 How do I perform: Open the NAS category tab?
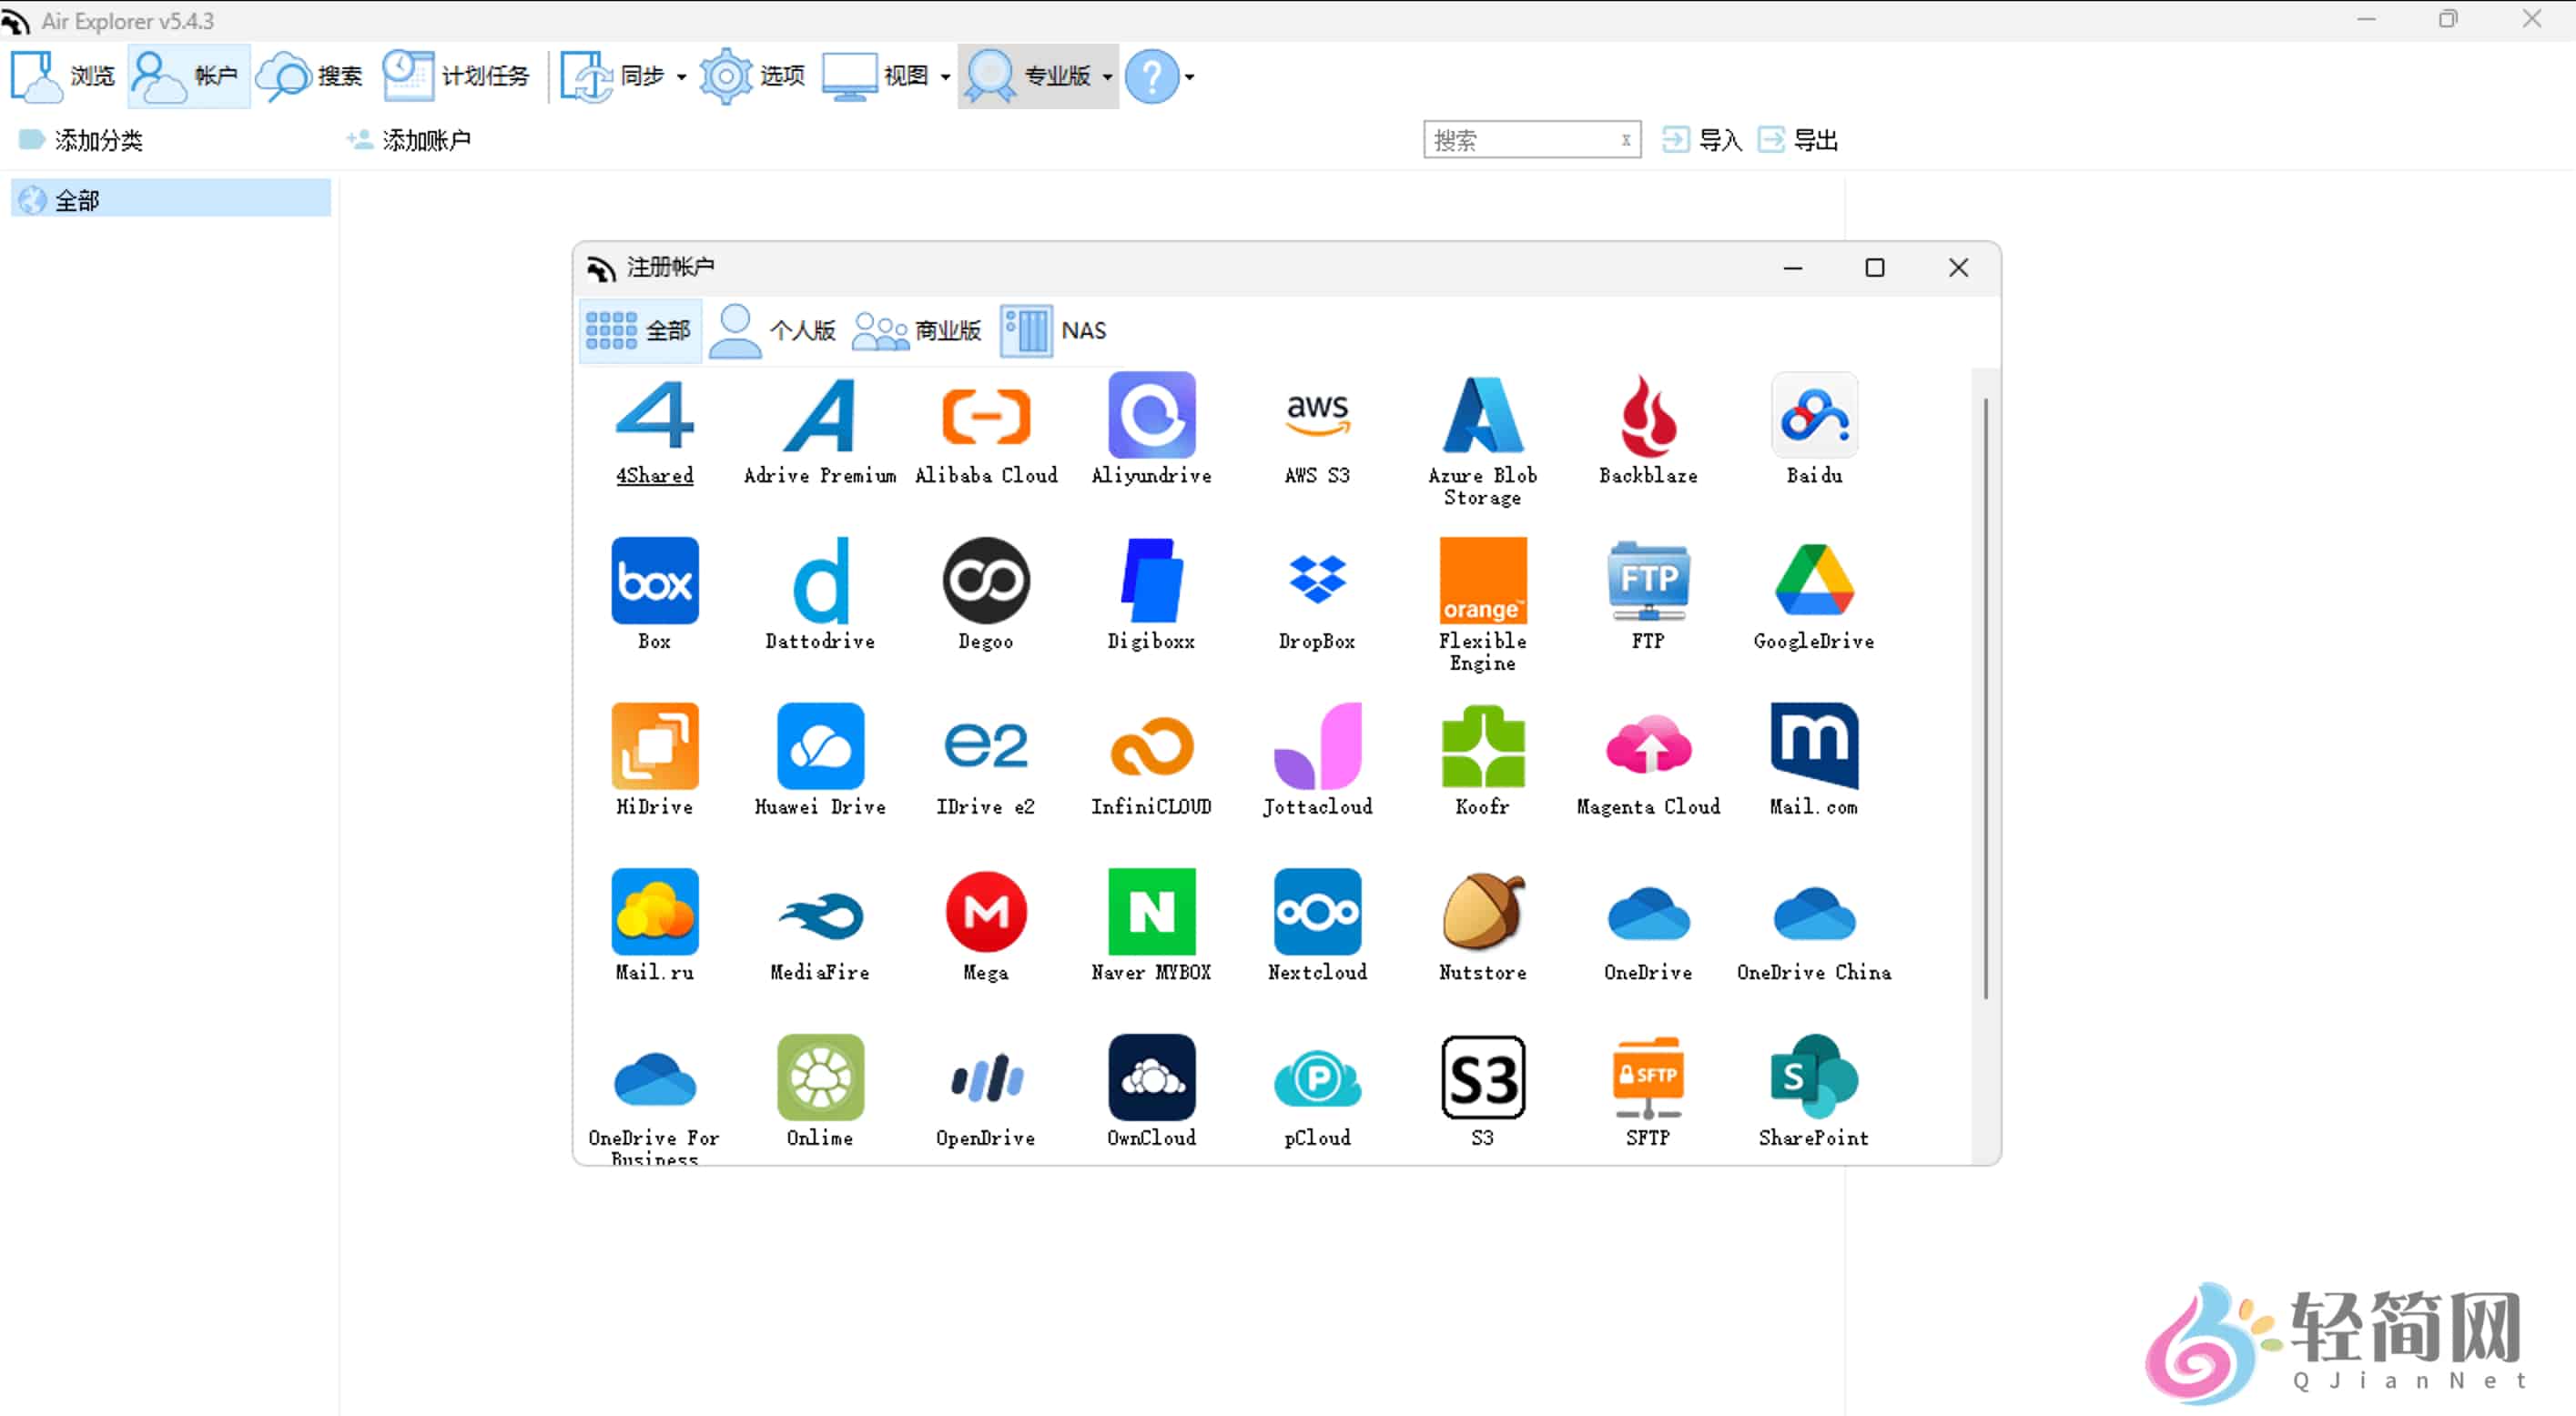1053,330
